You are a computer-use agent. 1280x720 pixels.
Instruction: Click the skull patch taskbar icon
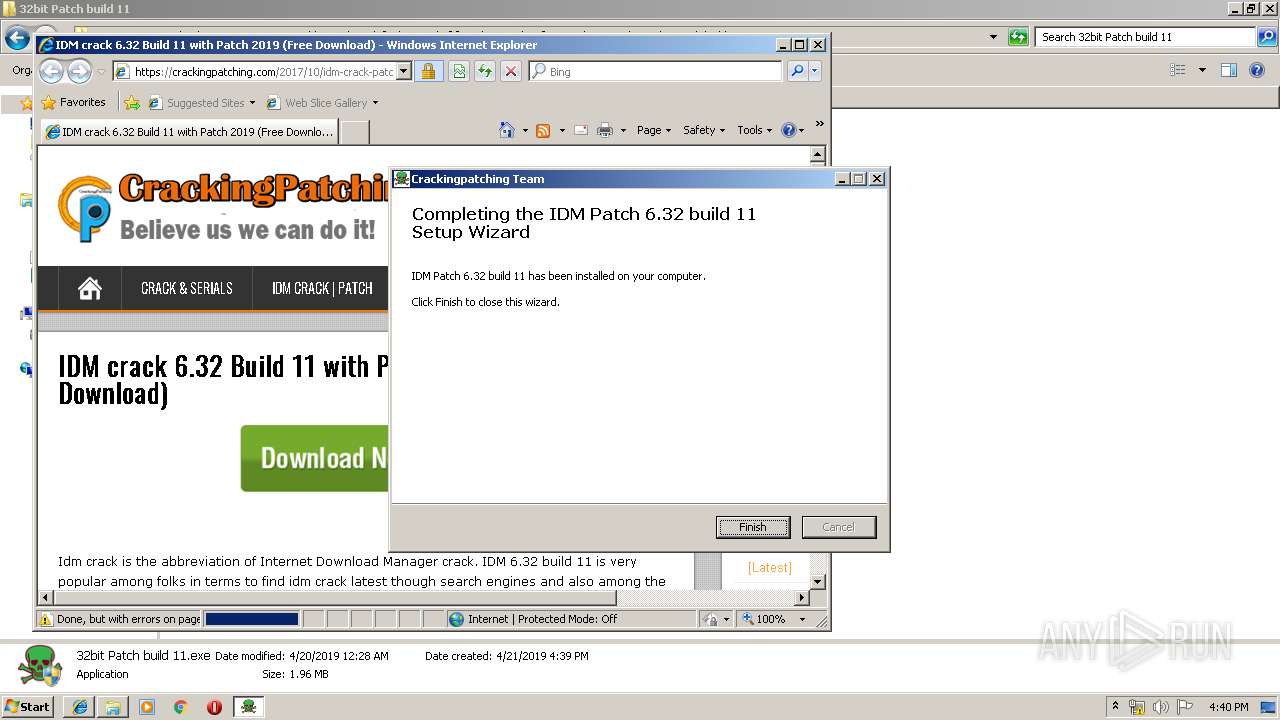click(x=248, y=706)
